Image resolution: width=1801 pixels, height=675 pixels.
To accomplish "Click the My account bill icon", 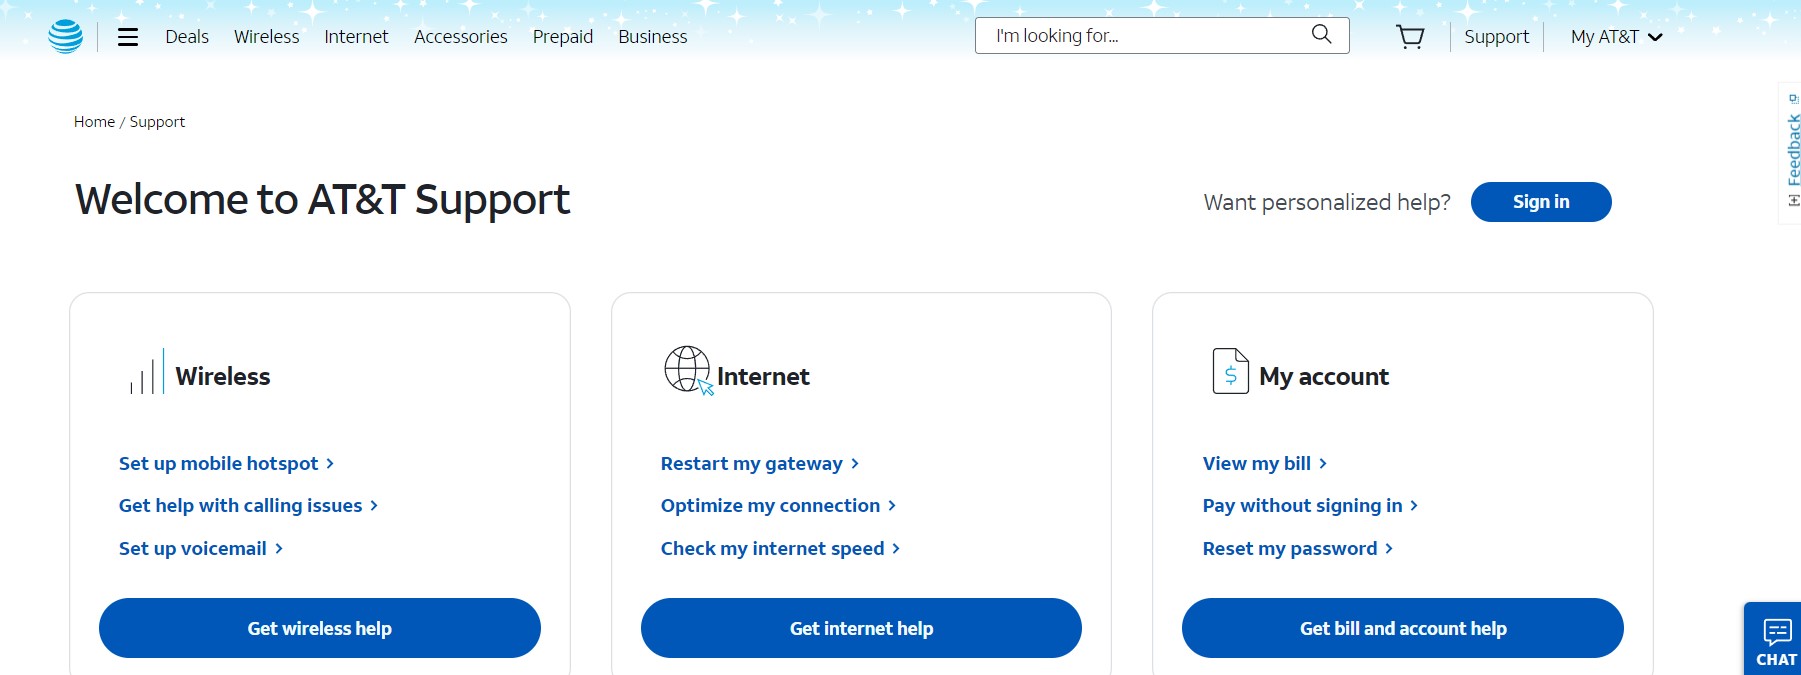I will (1229, 372).
